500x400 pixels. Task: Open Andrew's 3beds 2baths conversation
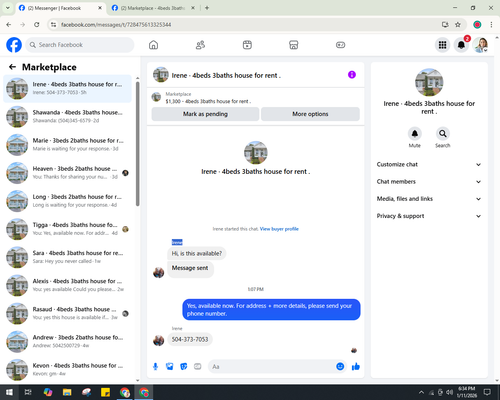(67, 341)
